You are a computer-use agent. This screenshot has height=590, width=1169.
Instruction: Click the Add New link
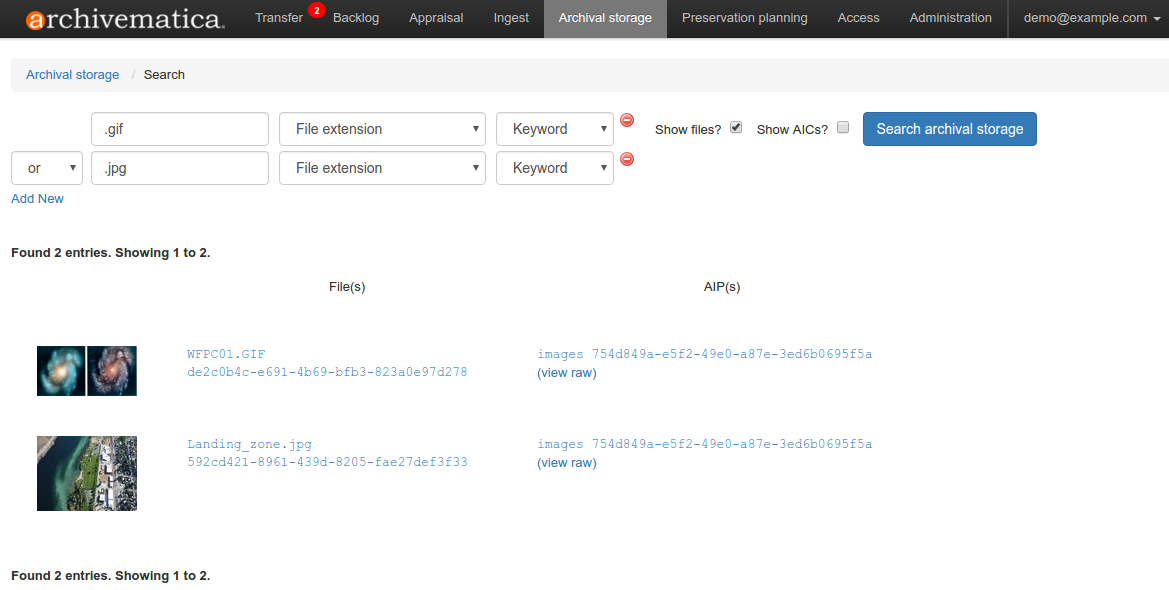click(x=37, y=199)
